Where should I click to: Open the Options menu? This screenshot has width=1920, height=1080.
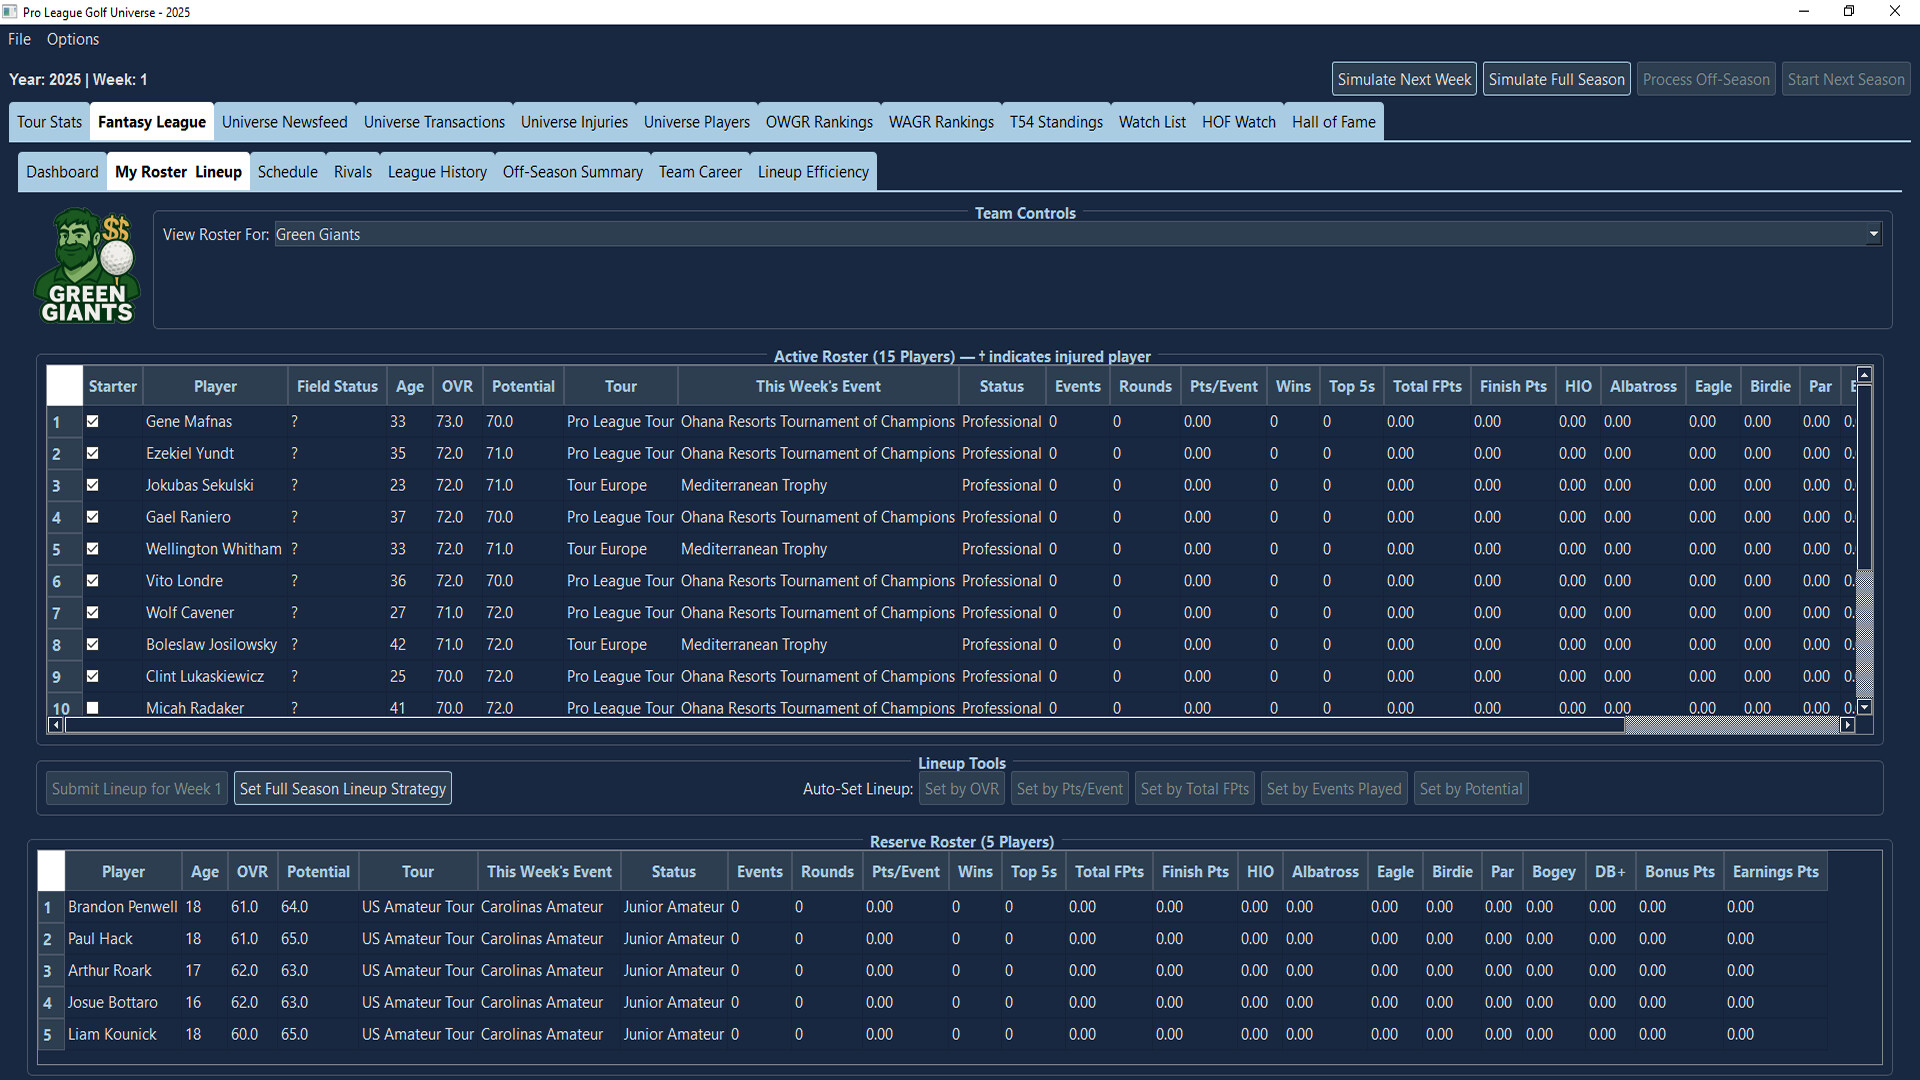72,39
